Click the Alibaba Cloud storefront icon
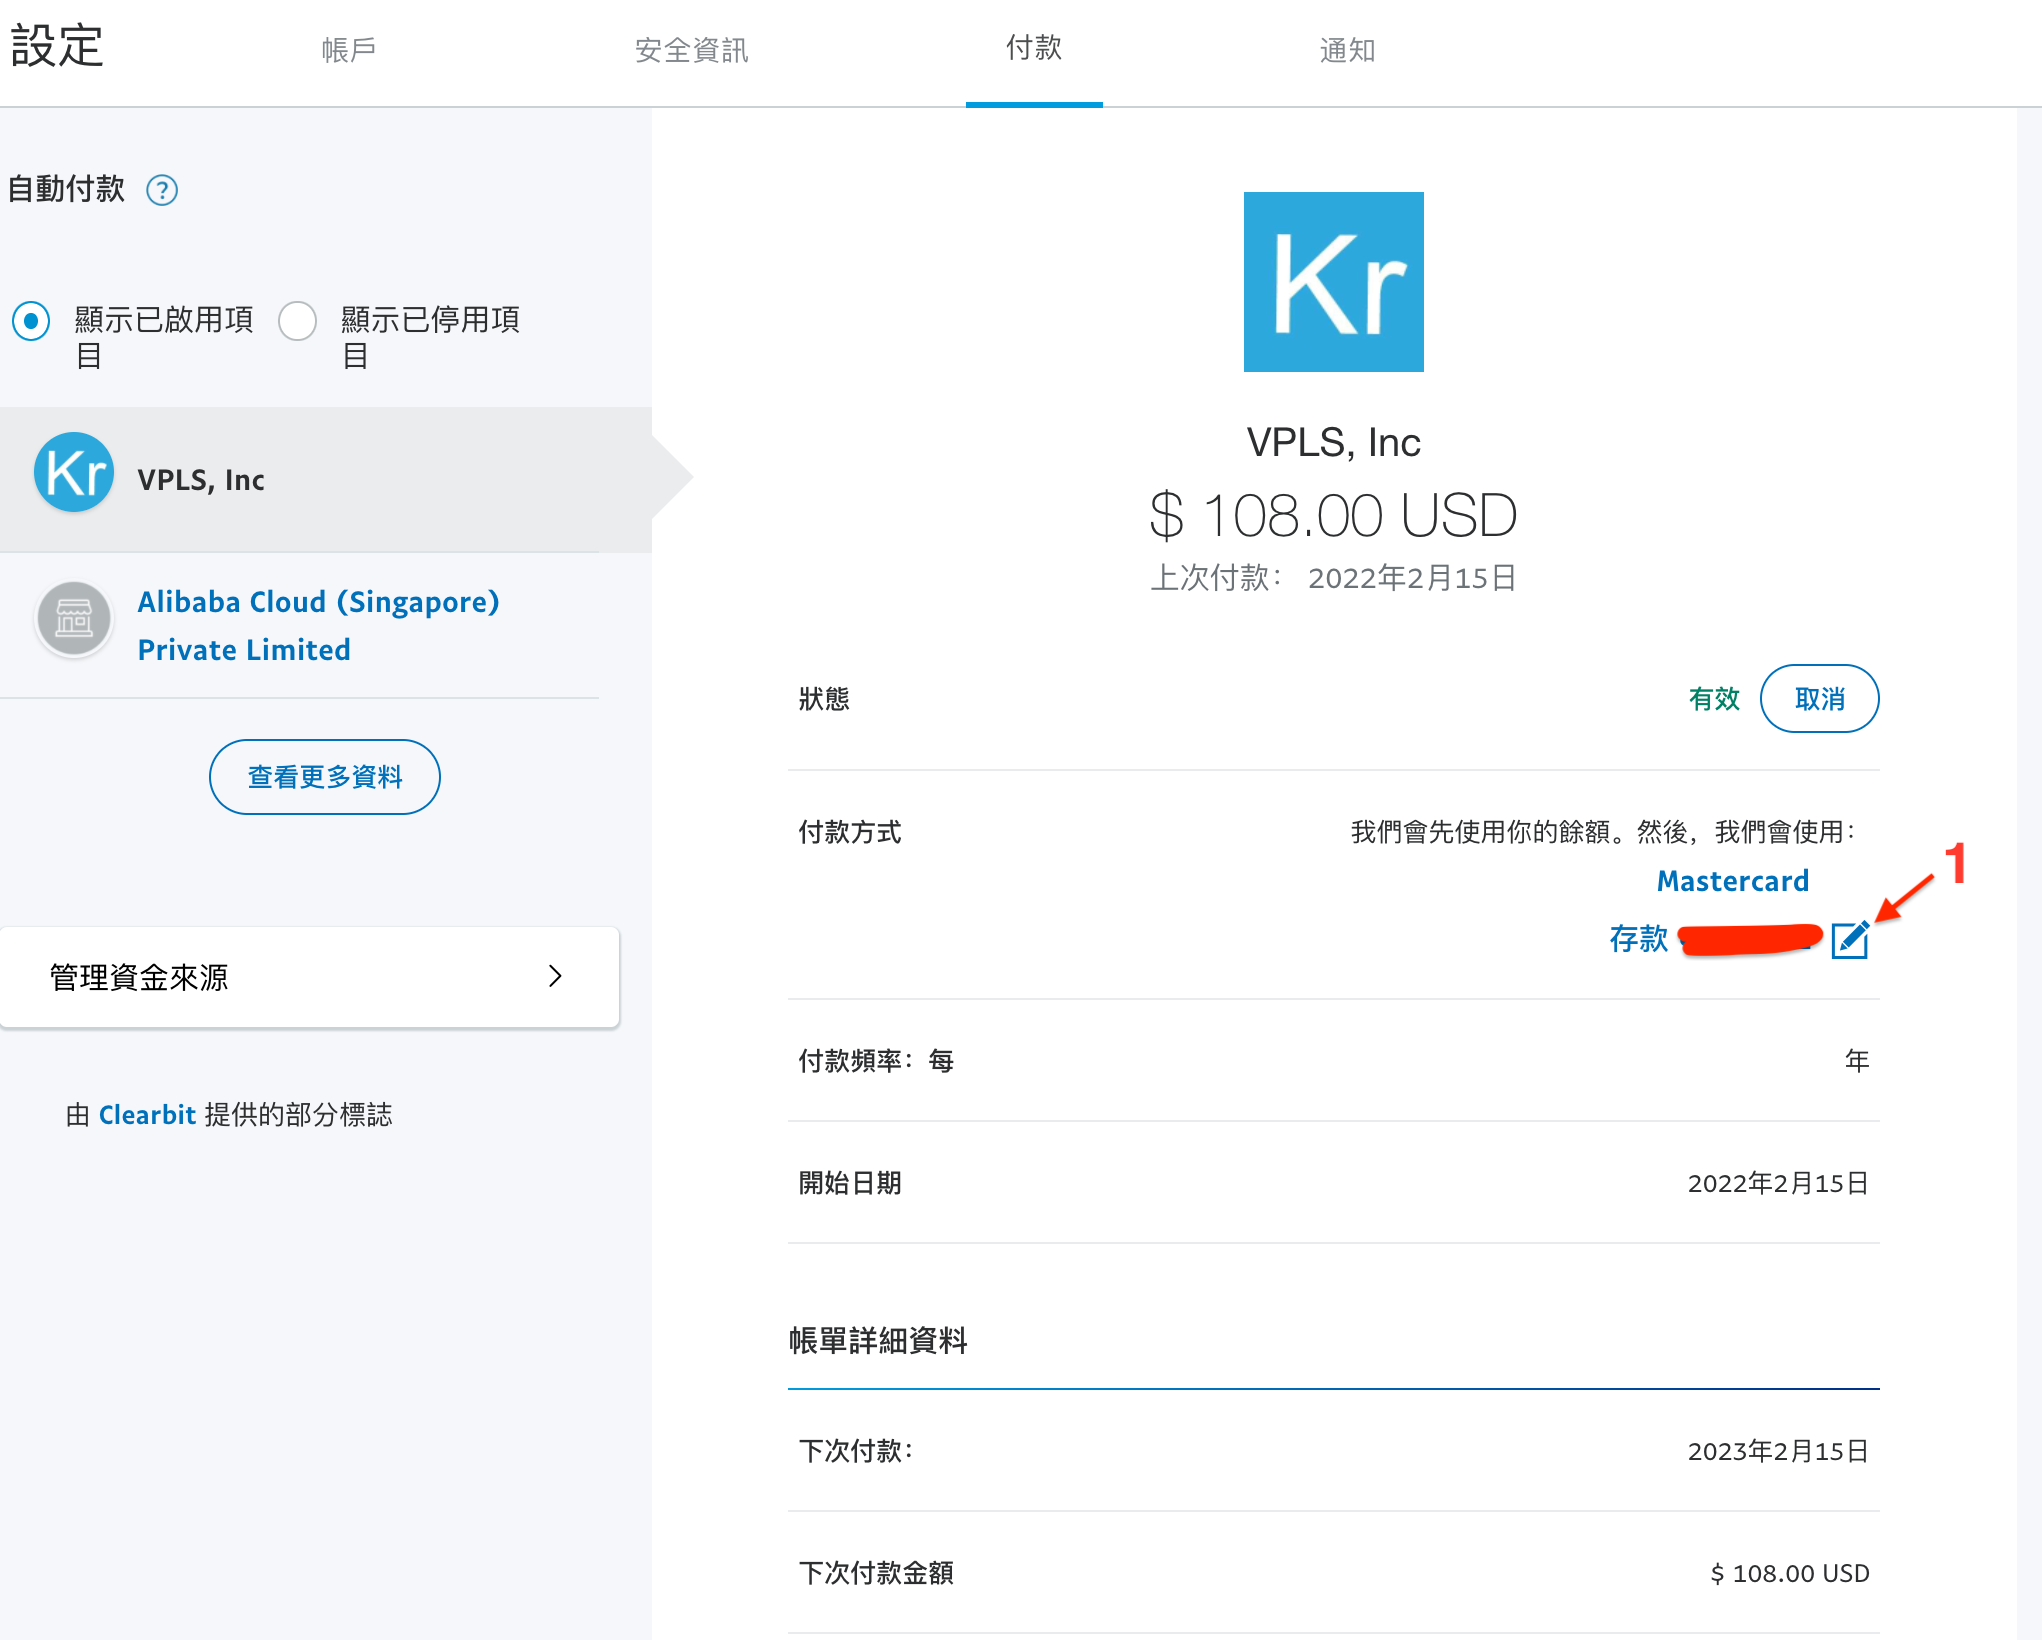 pos(74,619)
